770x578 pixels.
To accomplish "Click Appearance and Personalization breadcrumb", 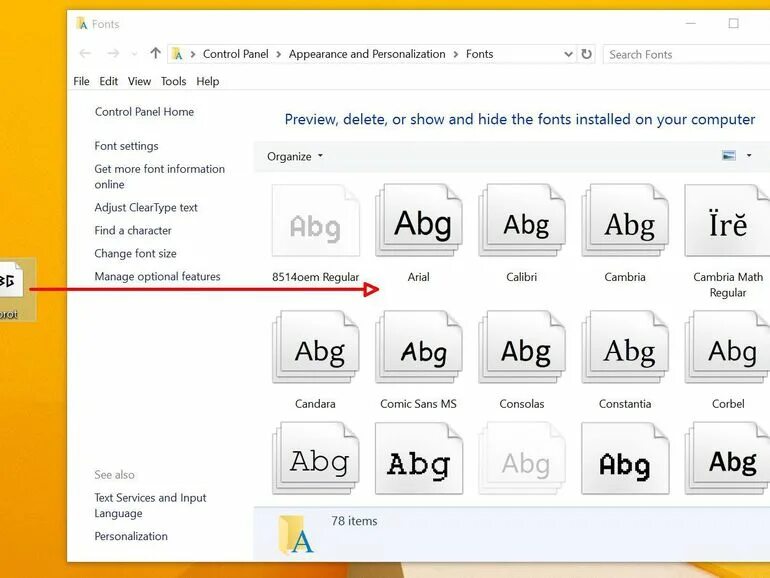I will 367,54.
